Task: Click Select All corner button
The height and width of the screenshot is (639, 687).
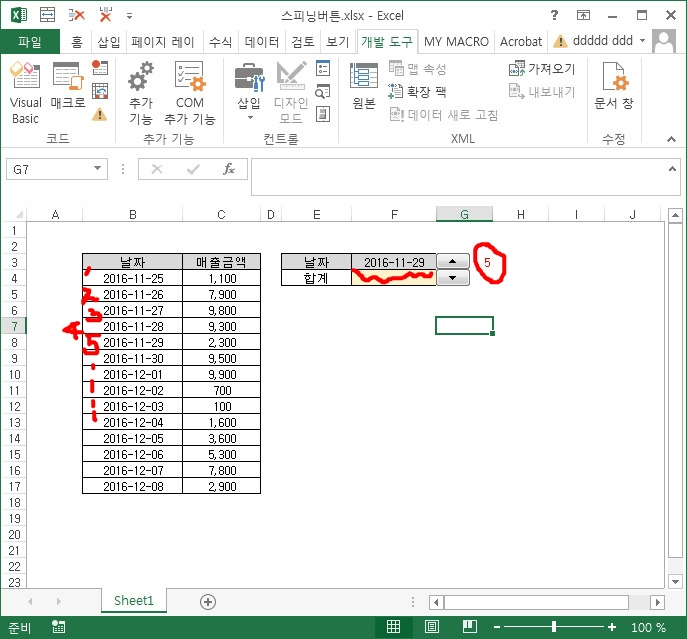Action: tap(18, 214)
